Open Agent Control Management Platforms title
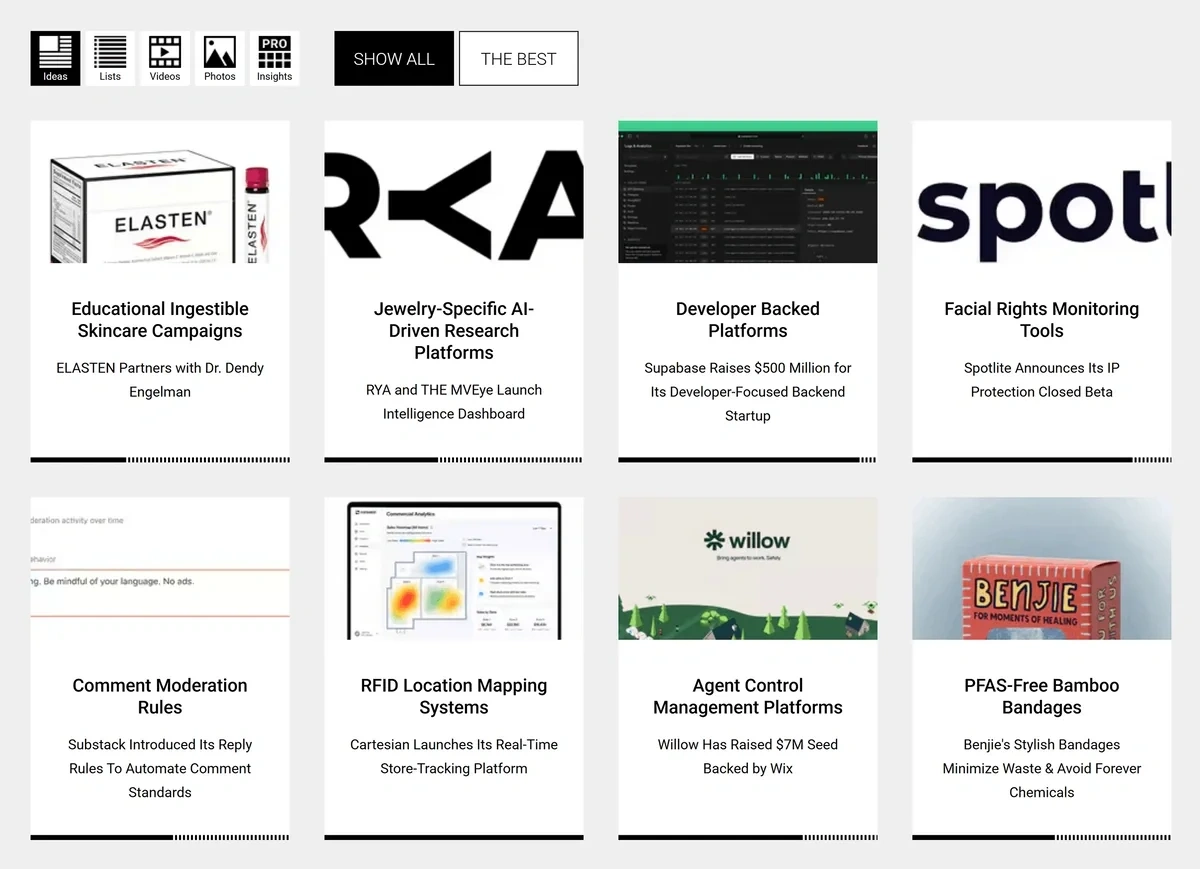Screen dimensions: 1200x869 pos(748,696)
